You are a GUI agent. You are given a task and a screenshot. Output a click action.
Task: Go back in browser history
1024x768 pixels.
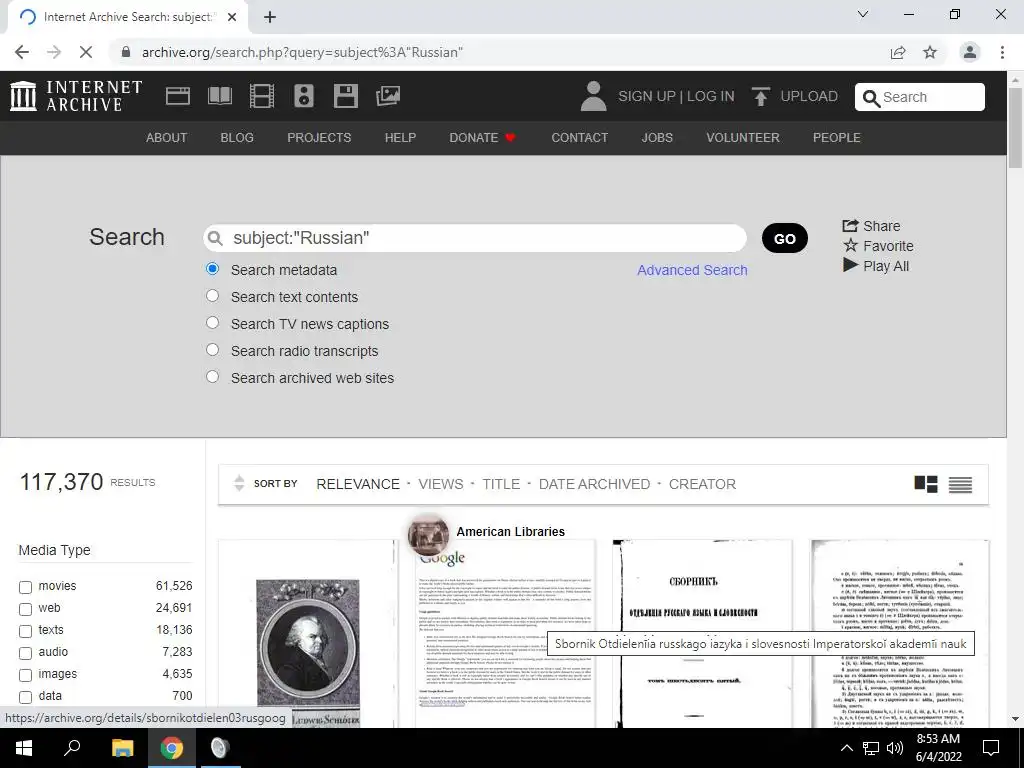pos(22,52)
